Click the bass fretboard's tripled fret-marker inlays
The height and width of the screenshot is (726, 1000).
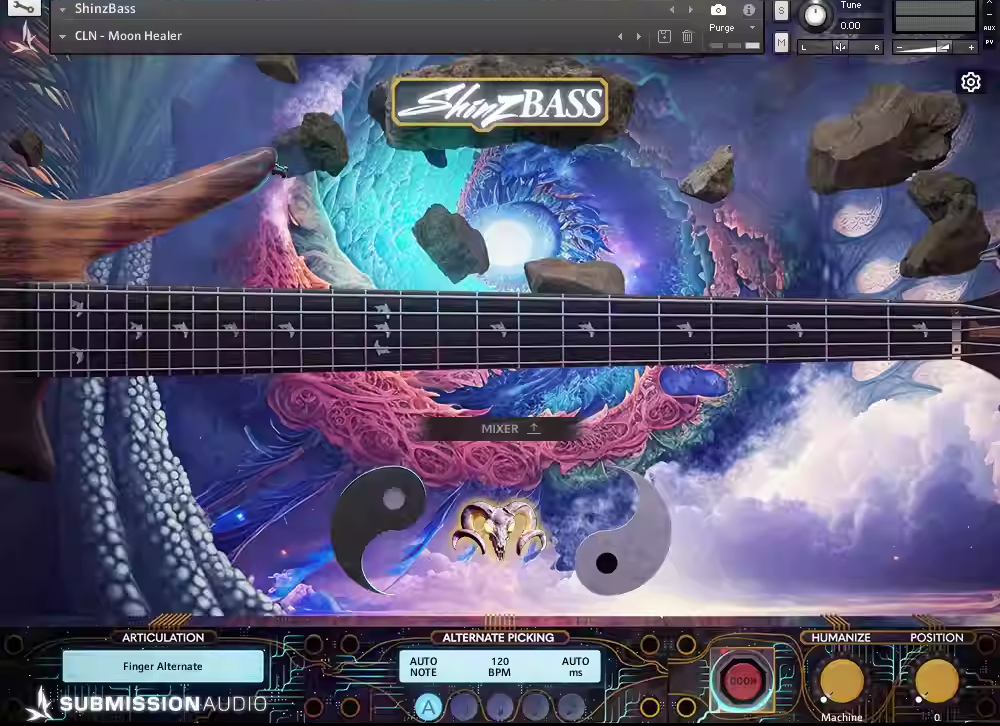tap(381, 329)
